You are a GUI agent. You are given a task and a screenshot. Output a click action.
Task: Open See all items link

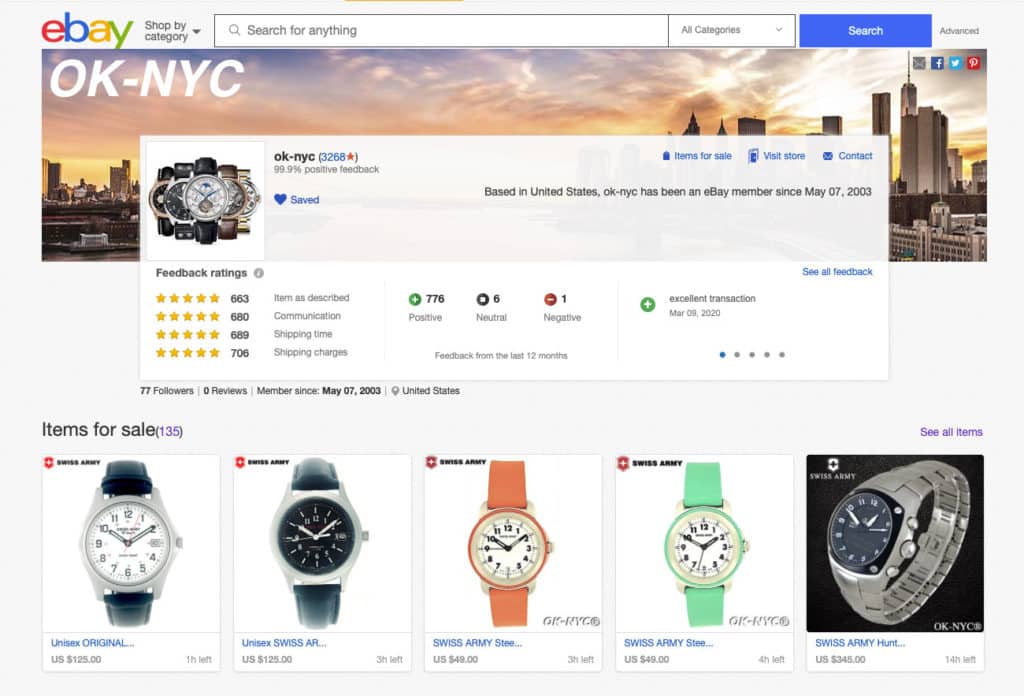point(951,432)
